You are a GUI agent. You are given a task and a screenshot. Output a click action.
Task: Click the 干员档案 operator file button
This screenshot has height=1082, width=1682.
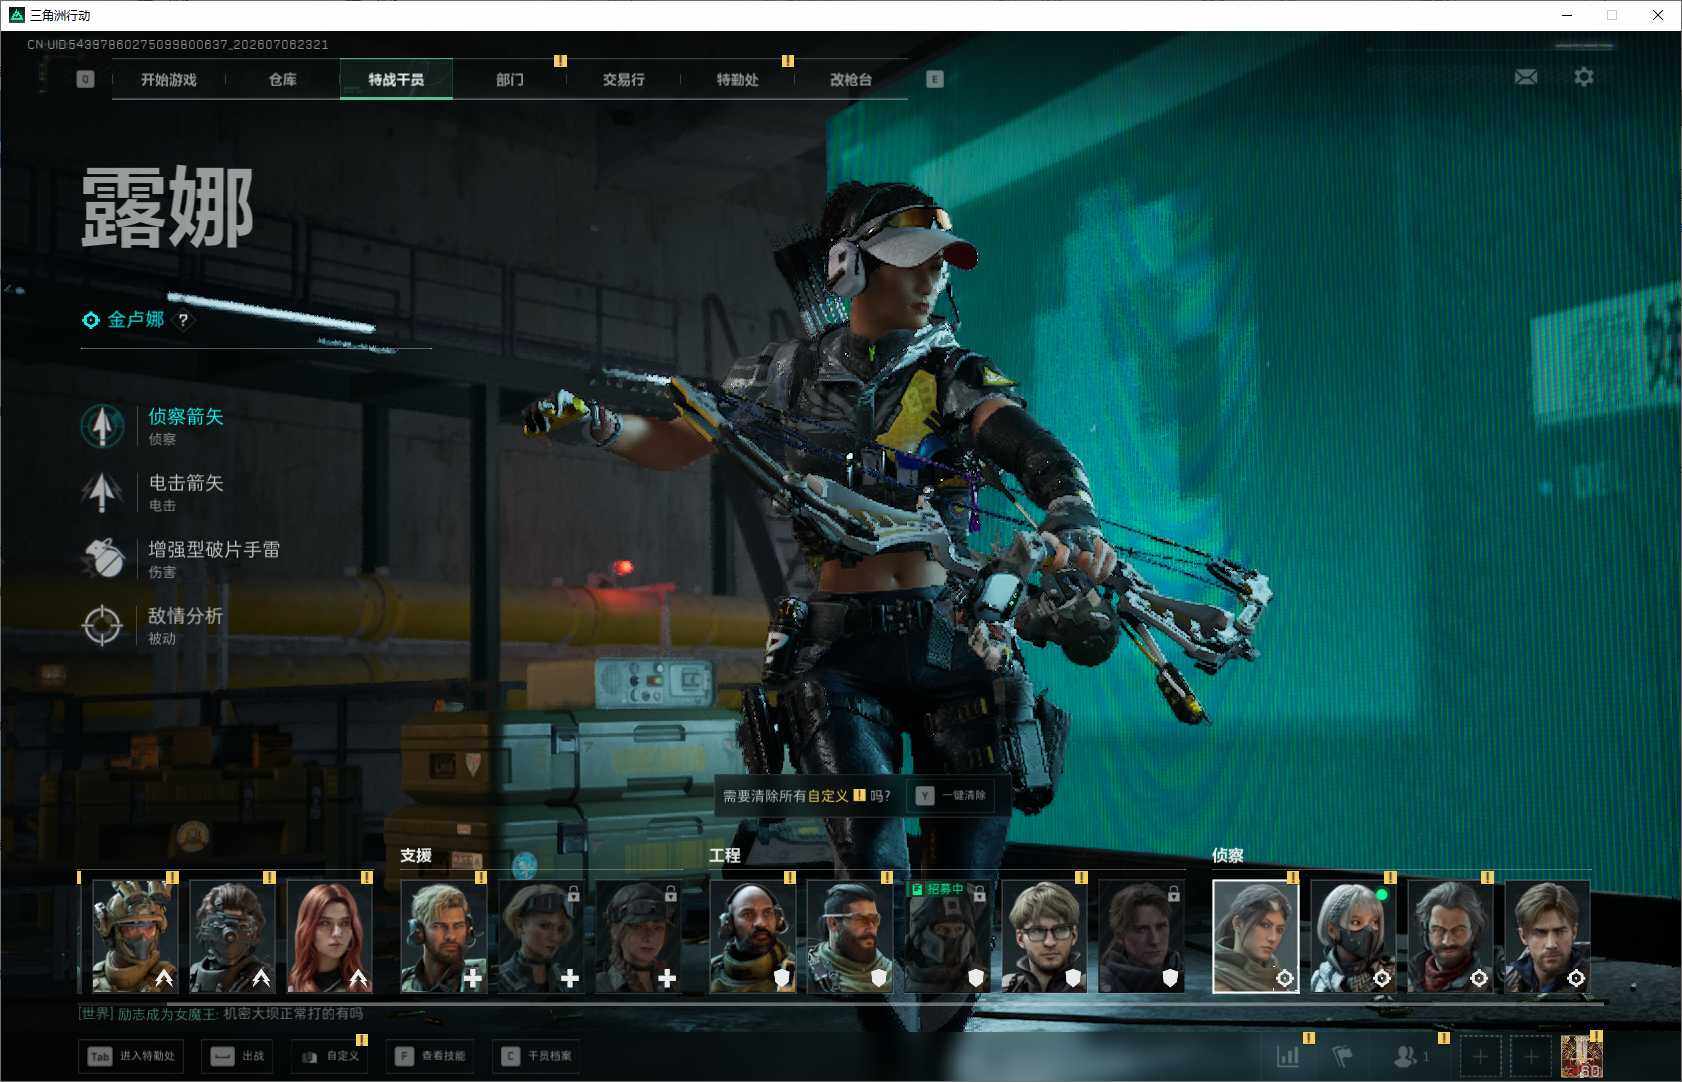tap(537, 1056)
